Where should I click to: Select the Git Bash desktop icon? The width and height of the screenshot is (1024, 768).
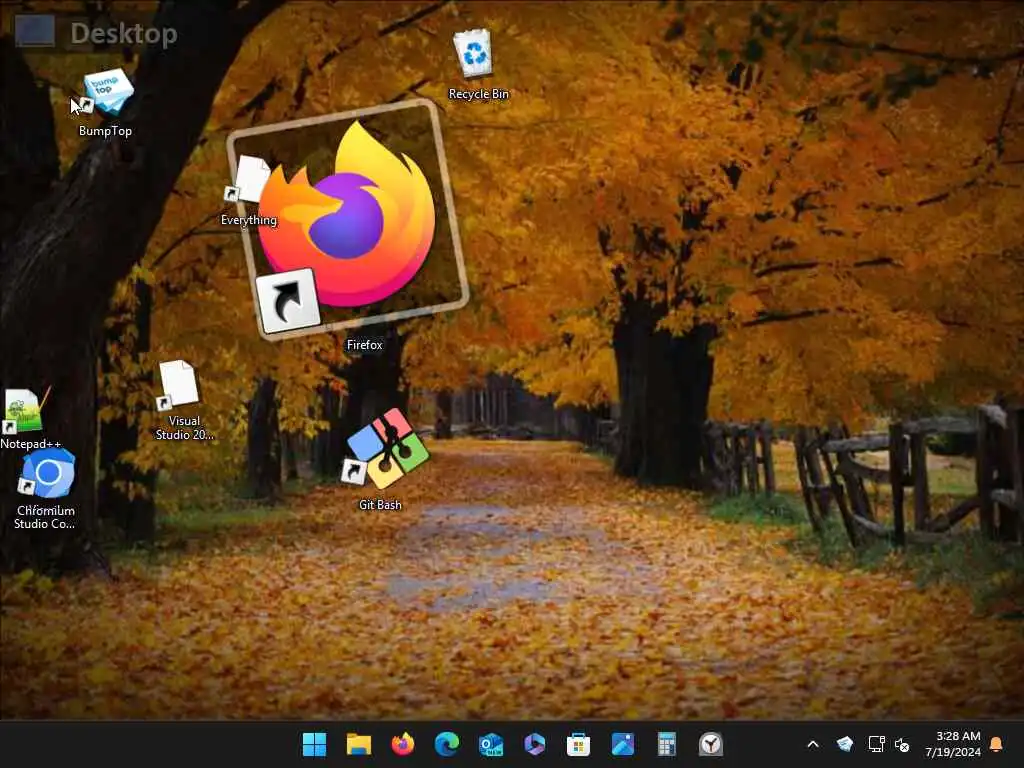(386, 450)
